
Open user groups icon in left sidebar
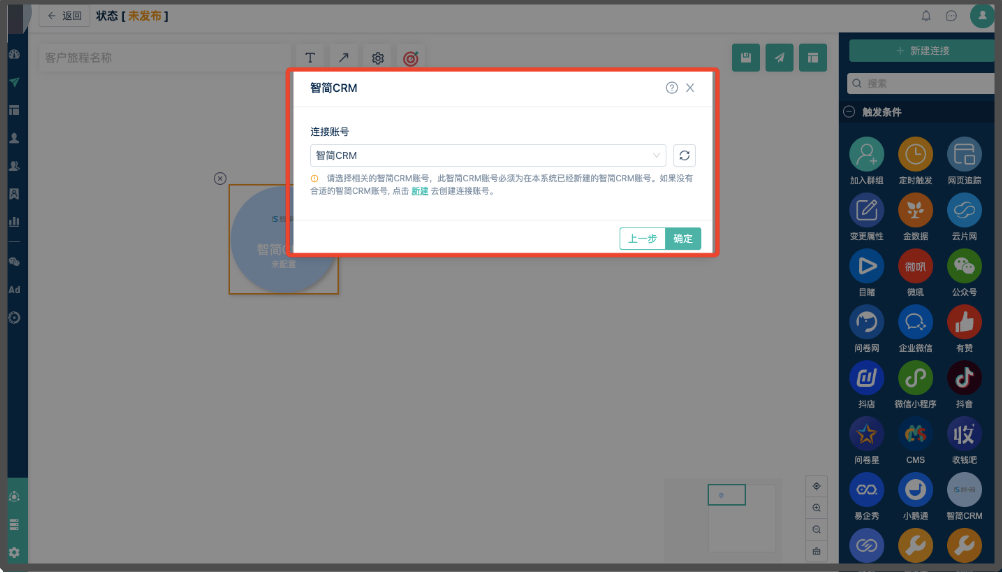pos(14,166)
